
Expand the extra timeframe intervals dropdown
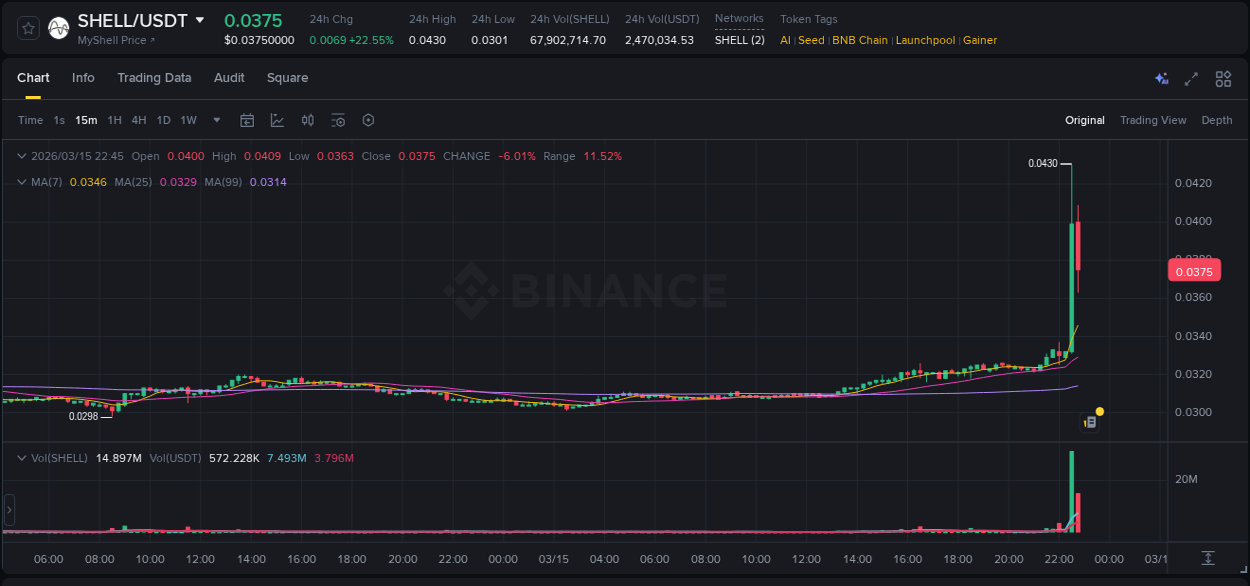point(215,120)
